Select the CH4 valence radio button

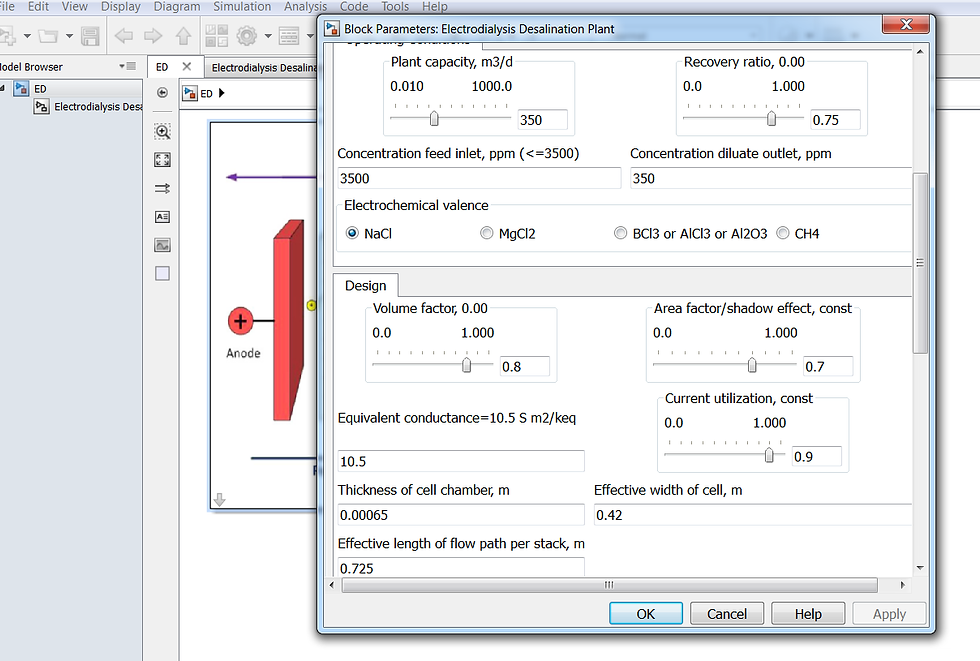tap(782, 233)
